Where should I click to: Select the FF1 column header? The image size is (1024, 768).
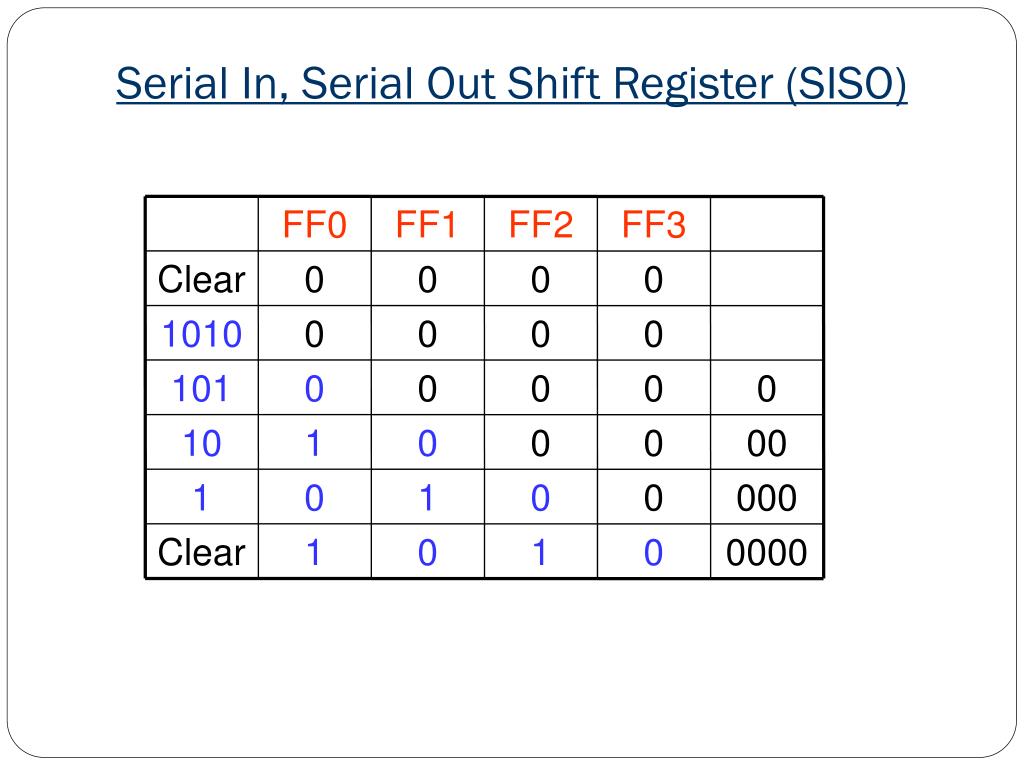coord(427,225)
